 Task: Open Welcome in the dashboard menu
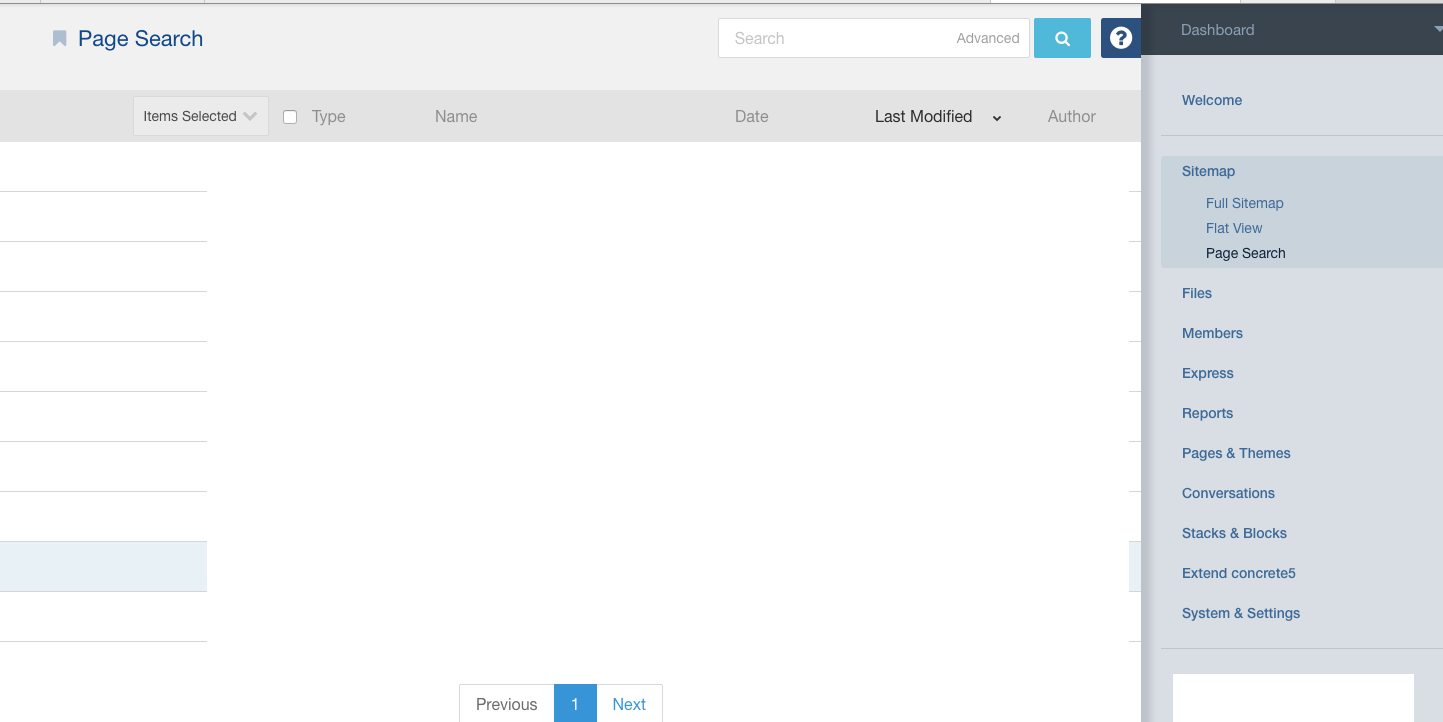tap(1212, 100)
